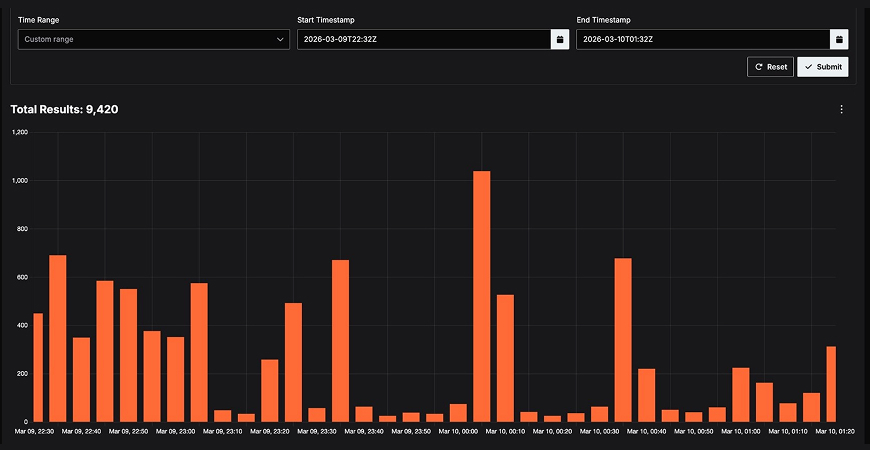Click the End Timestamp input field
870x450 pixels.
tap(703, 39)
